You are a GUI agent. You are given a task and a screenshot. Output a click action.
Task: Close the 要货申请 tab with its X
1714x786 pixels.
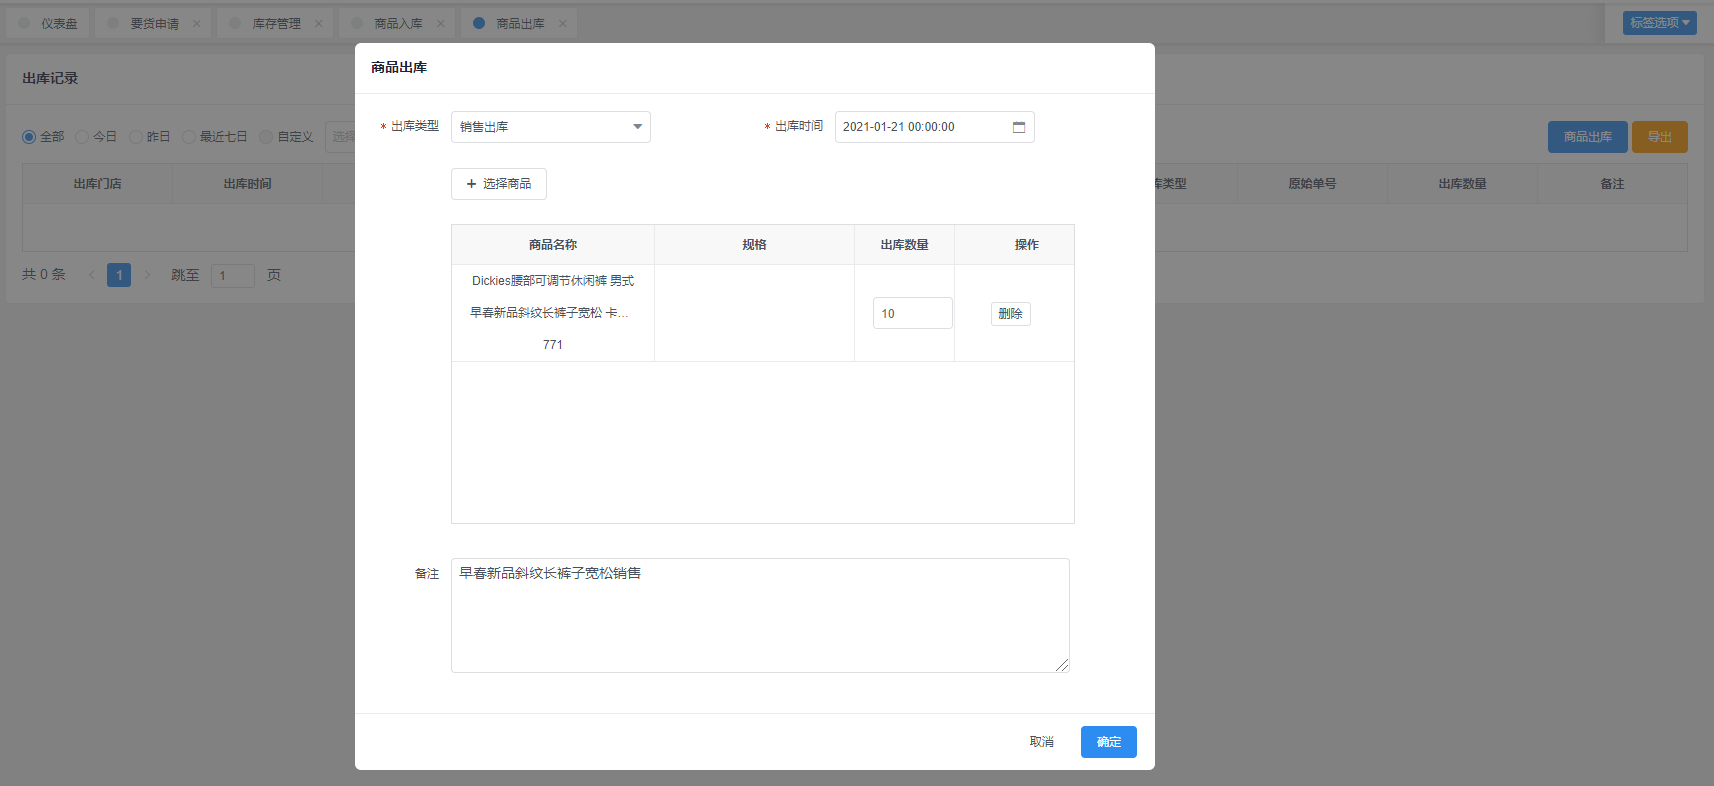point(196,24)
